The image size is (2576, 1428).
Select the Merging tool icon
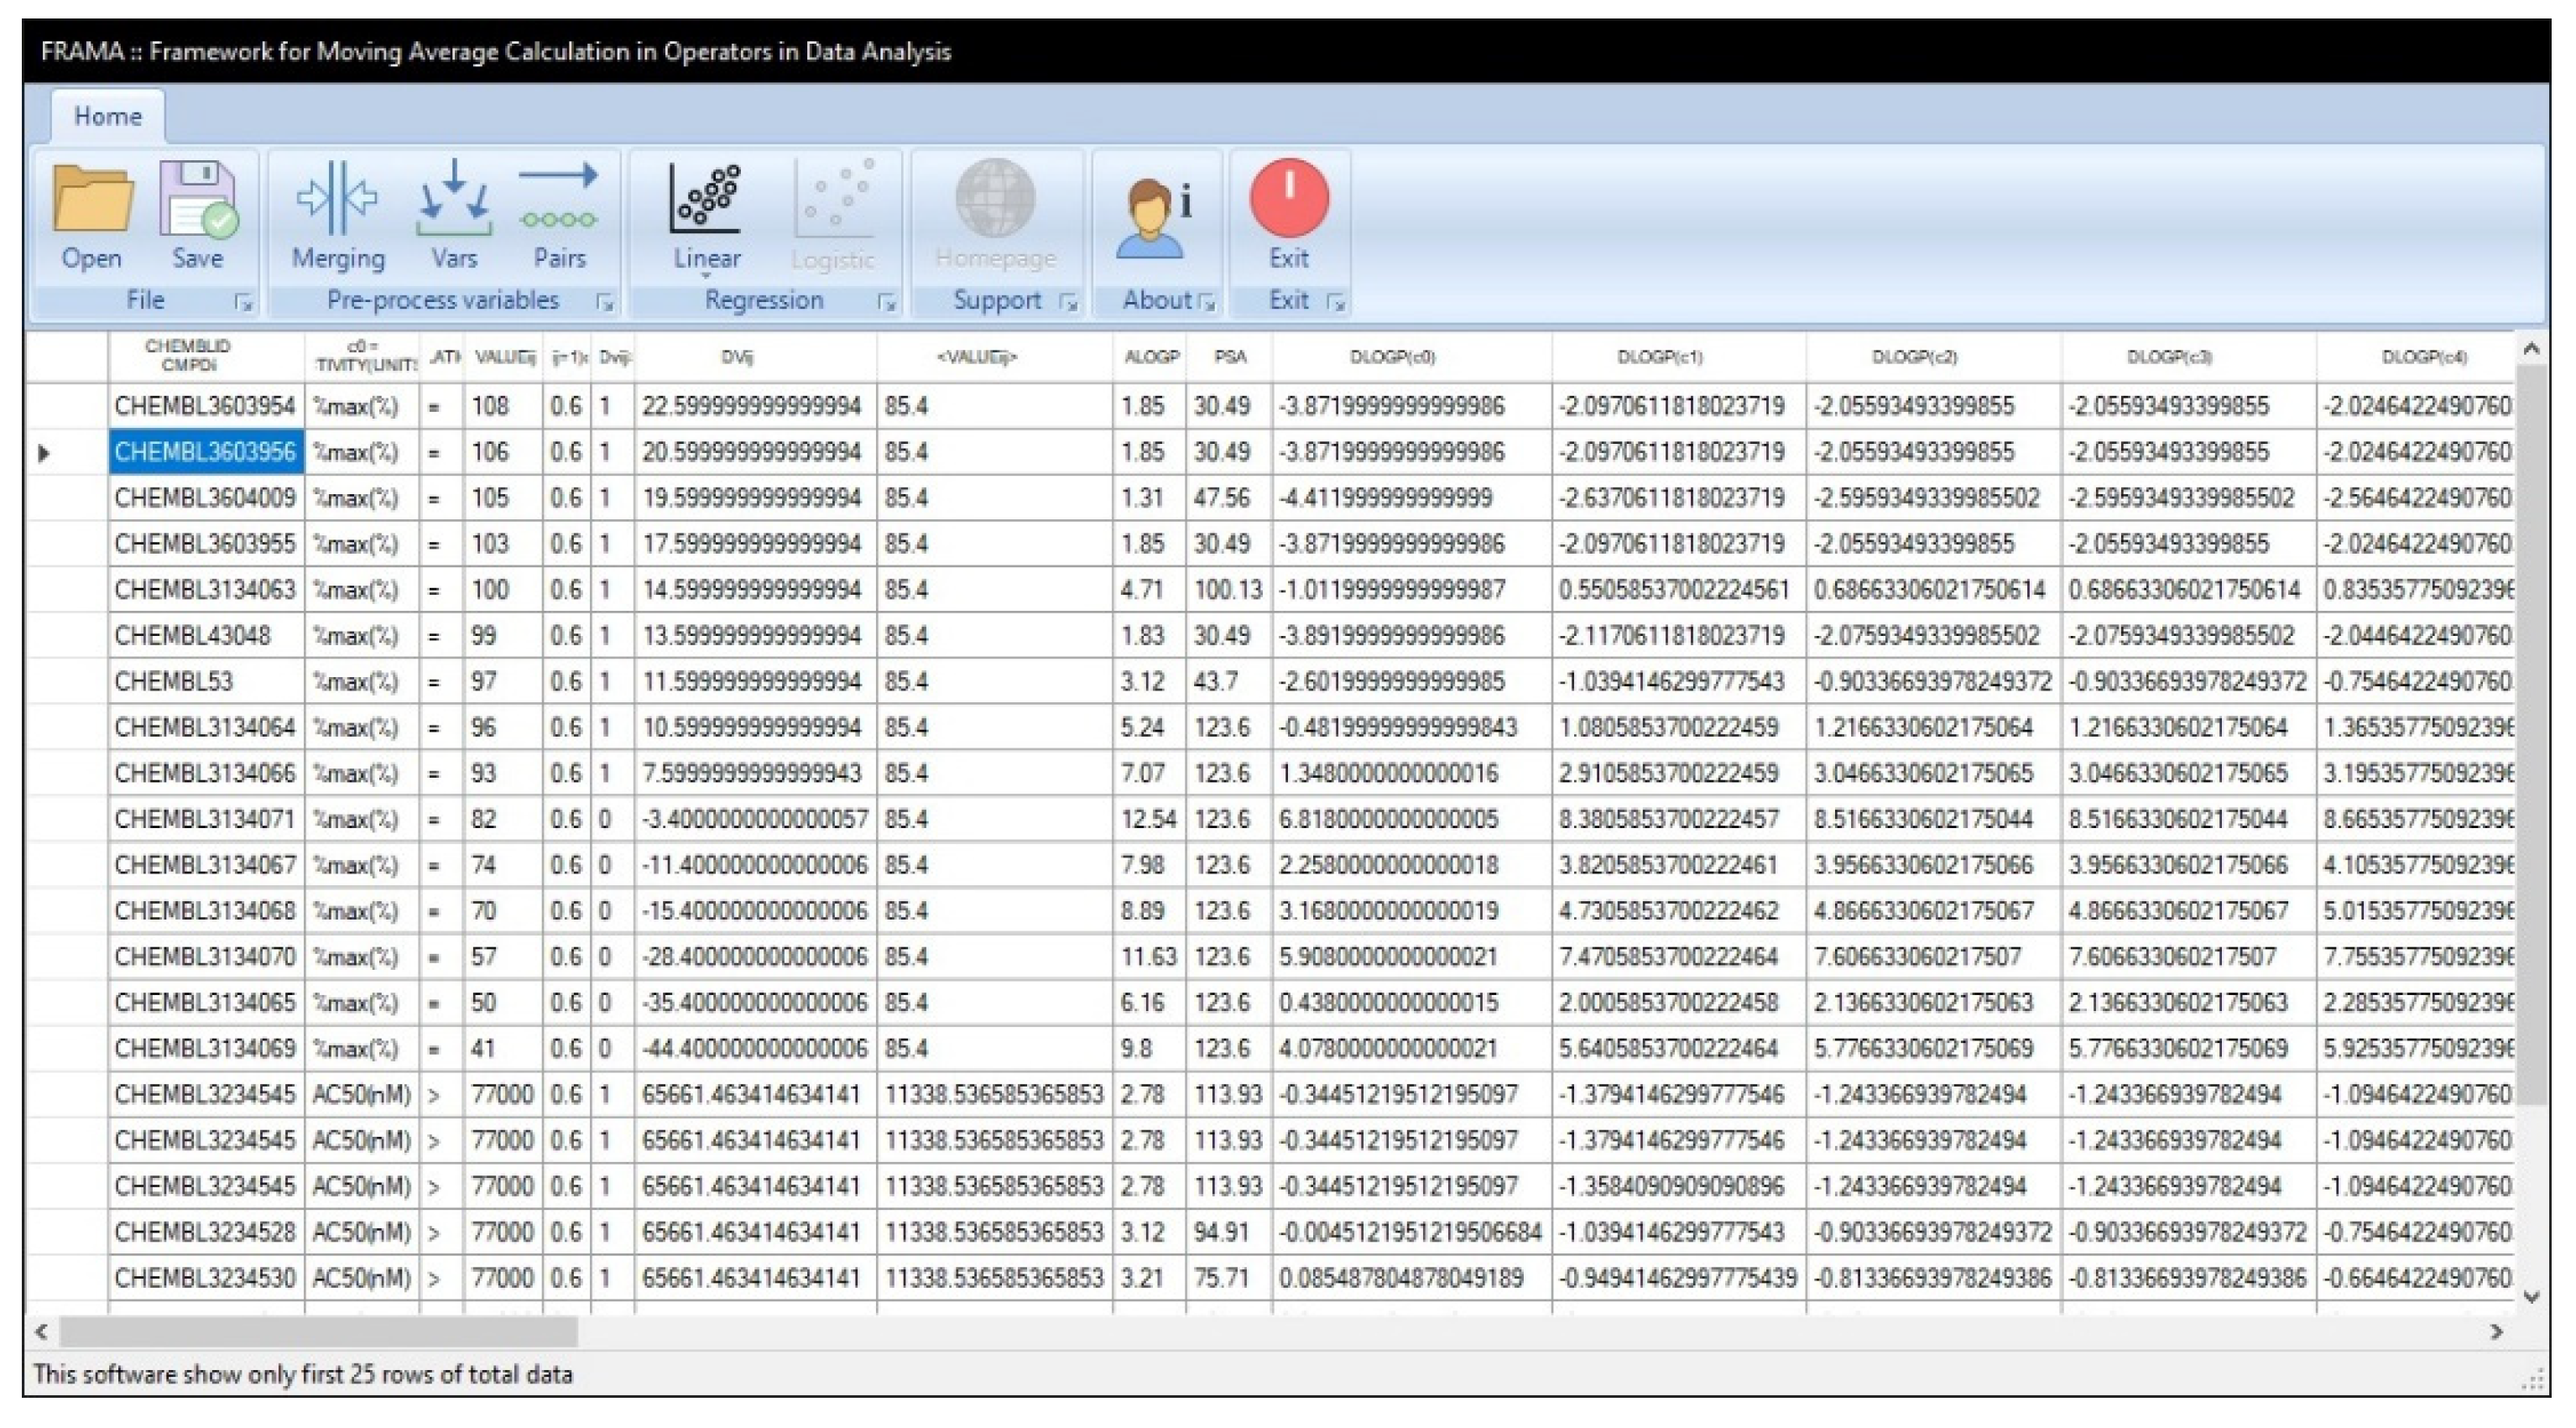tap(337, 200)
